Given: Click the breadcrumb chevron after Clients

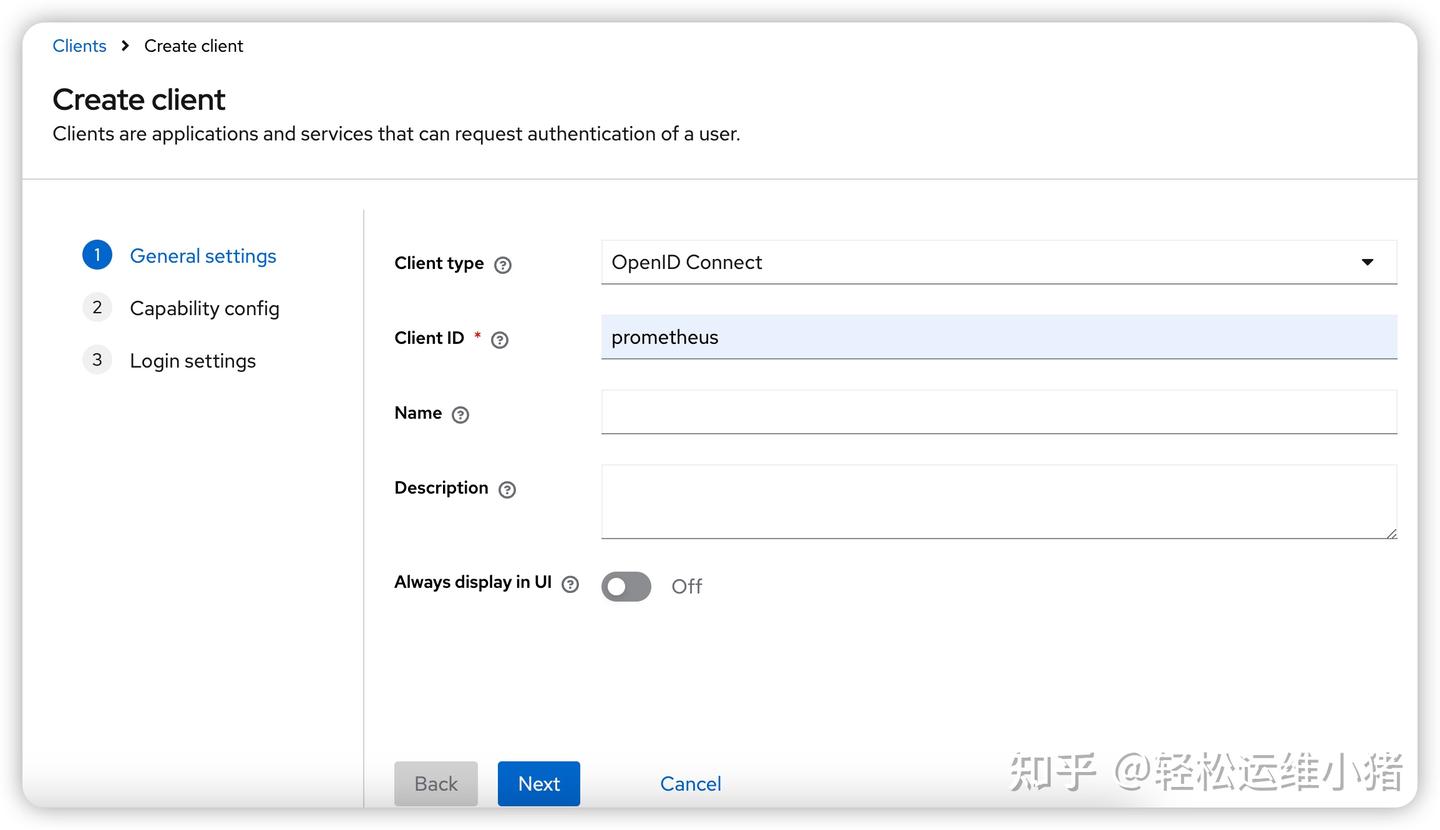Looking at the screenshot, I should (124, 45).
